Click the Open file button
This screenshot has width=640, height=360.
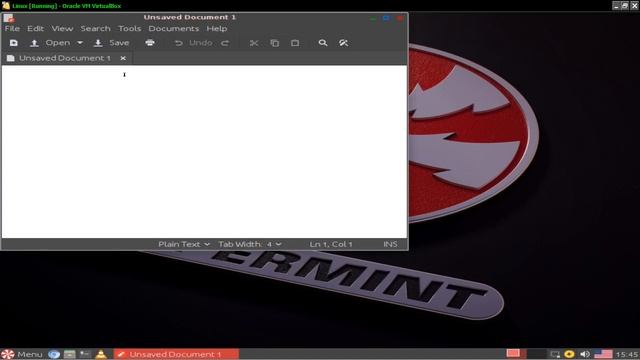coord(50,43)
